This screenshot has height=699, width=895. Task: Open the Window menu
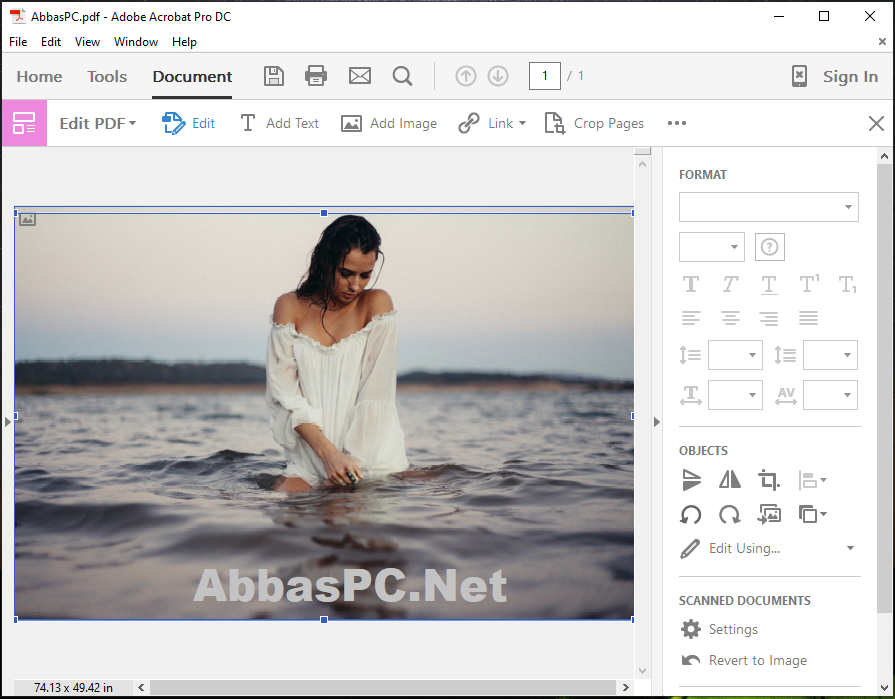click(136, 42)
